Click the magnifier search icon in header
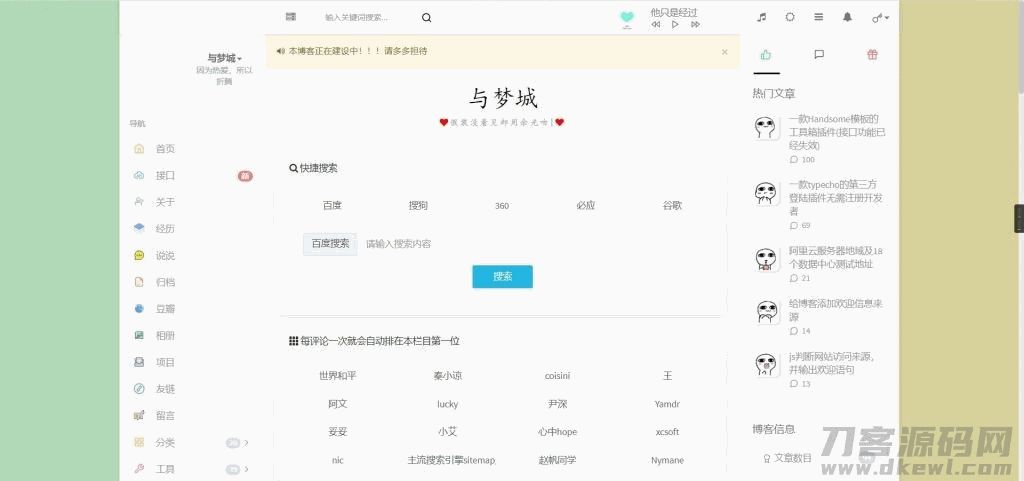This screenshot has width=1024, height=481. tap(427, 17)
